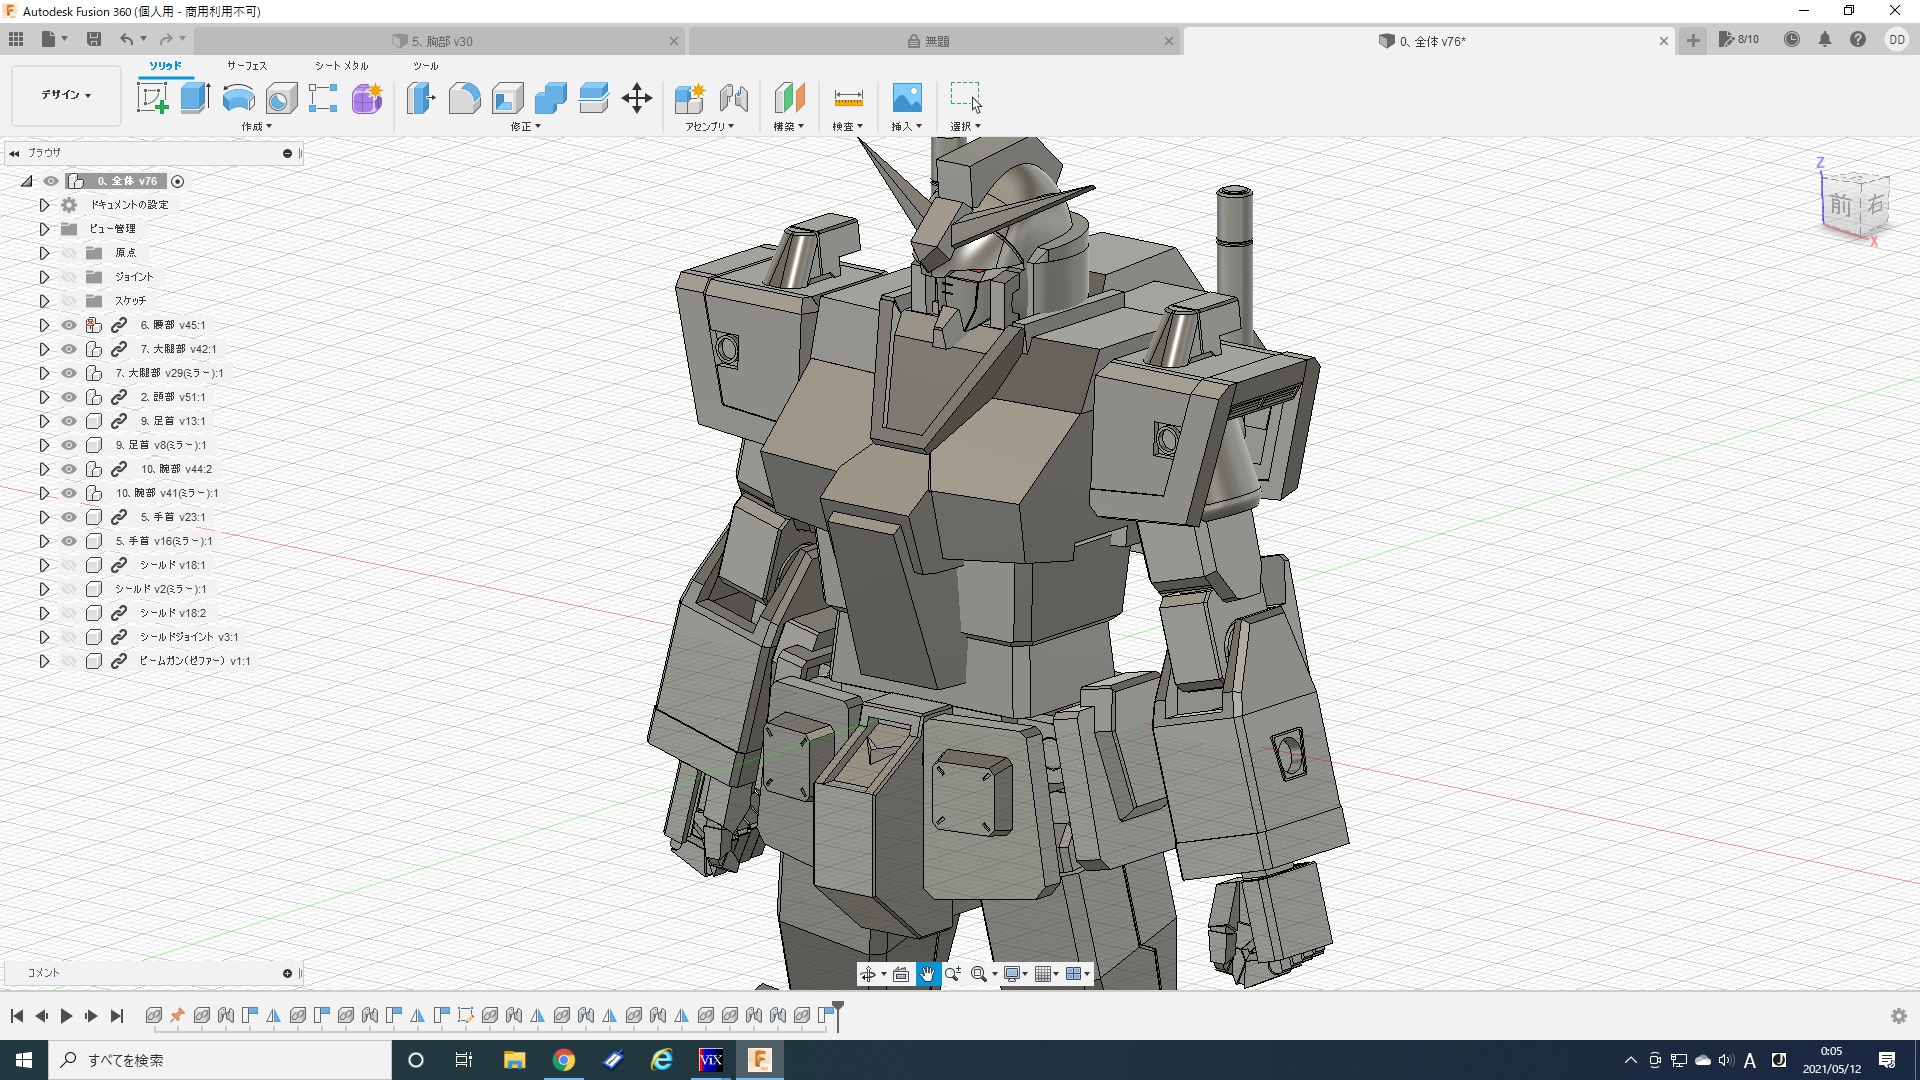Select the Revolve tool icon
The width and height of the screenshot is (1920, 1080).
(x=238, y=98)
